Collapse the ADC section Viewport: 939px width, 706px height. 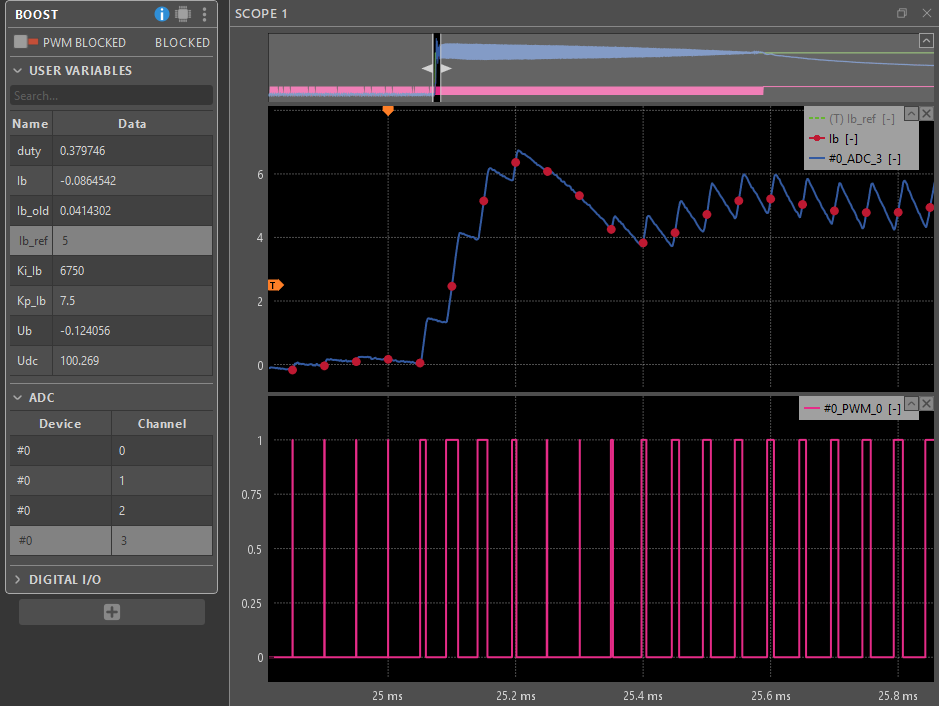point(18,398)
